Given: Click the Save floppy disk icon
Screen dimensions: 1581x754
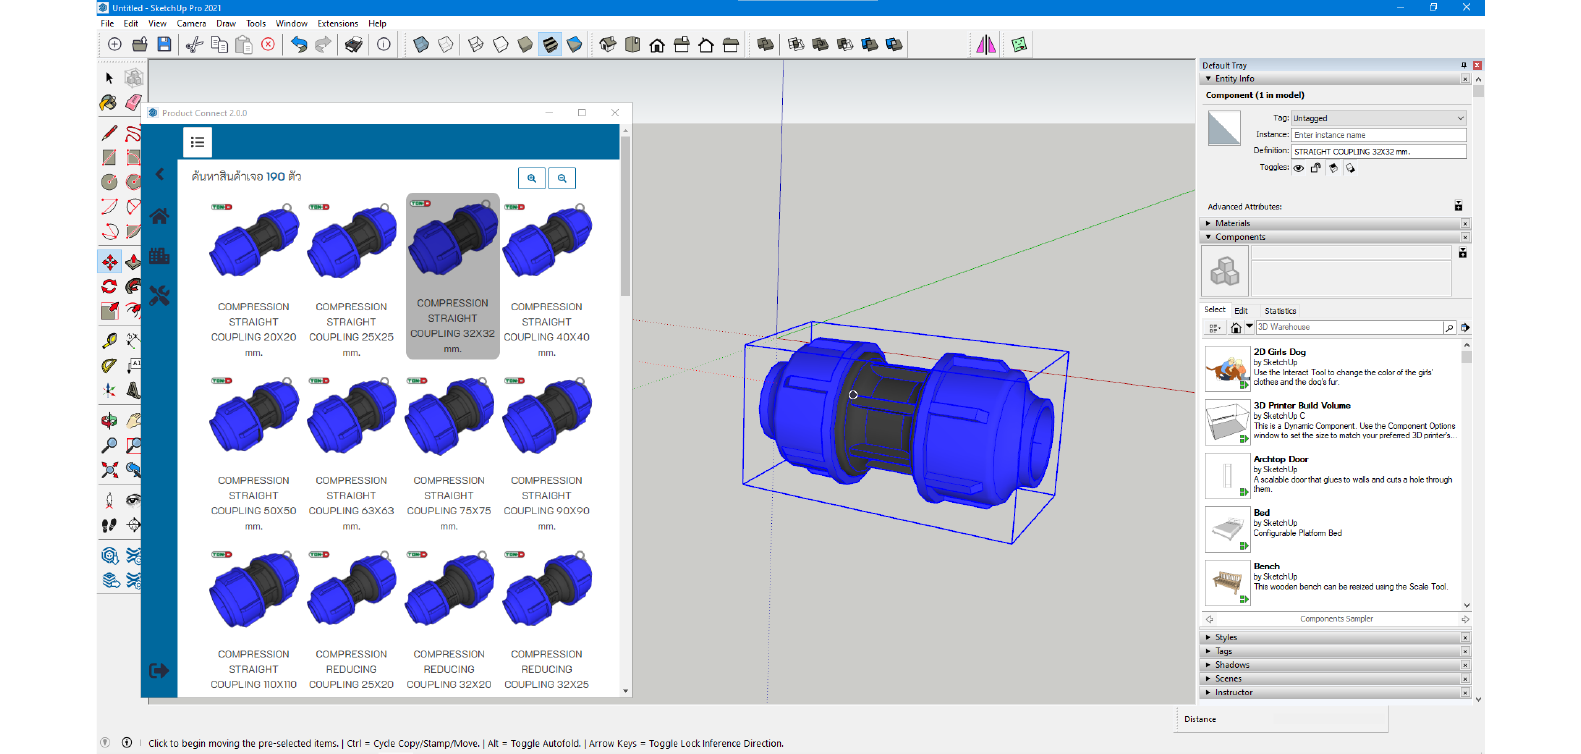Looking at the screenshot, I should tap(164, 44).
